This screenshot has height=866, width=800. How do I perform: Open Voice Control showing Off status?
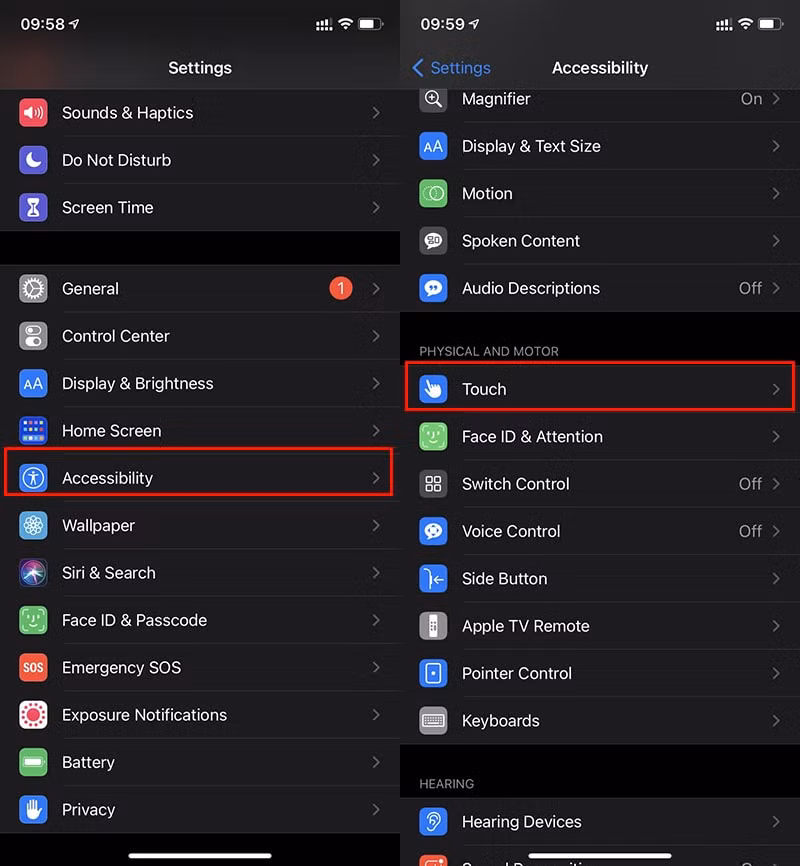tap(600, 531)
